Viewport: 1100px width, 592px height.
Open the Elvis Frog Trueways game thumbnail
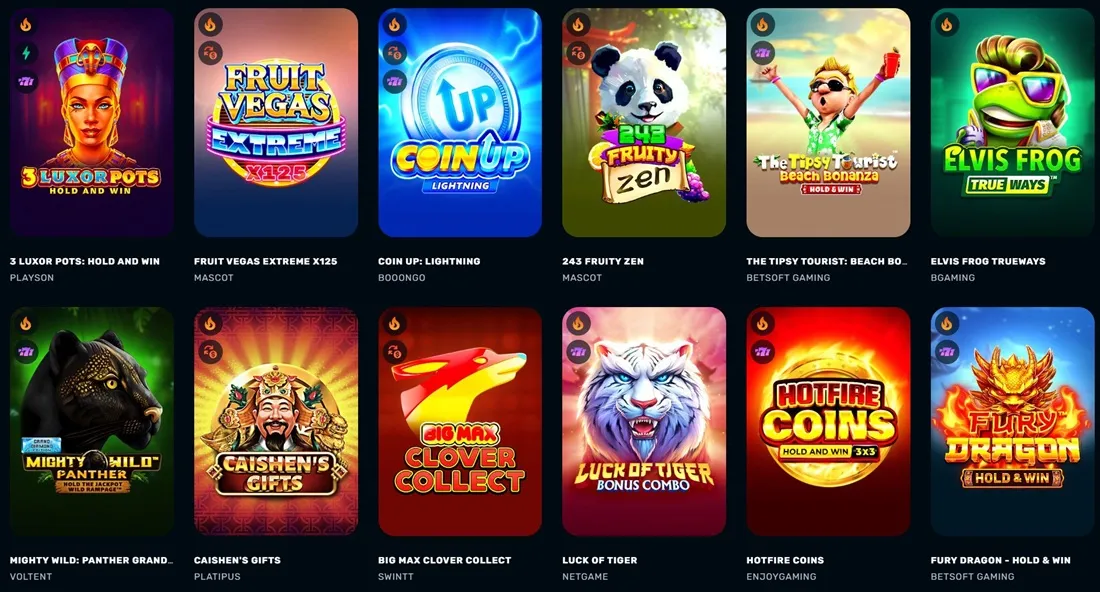pyautogui.click(x=1012, y=123)
